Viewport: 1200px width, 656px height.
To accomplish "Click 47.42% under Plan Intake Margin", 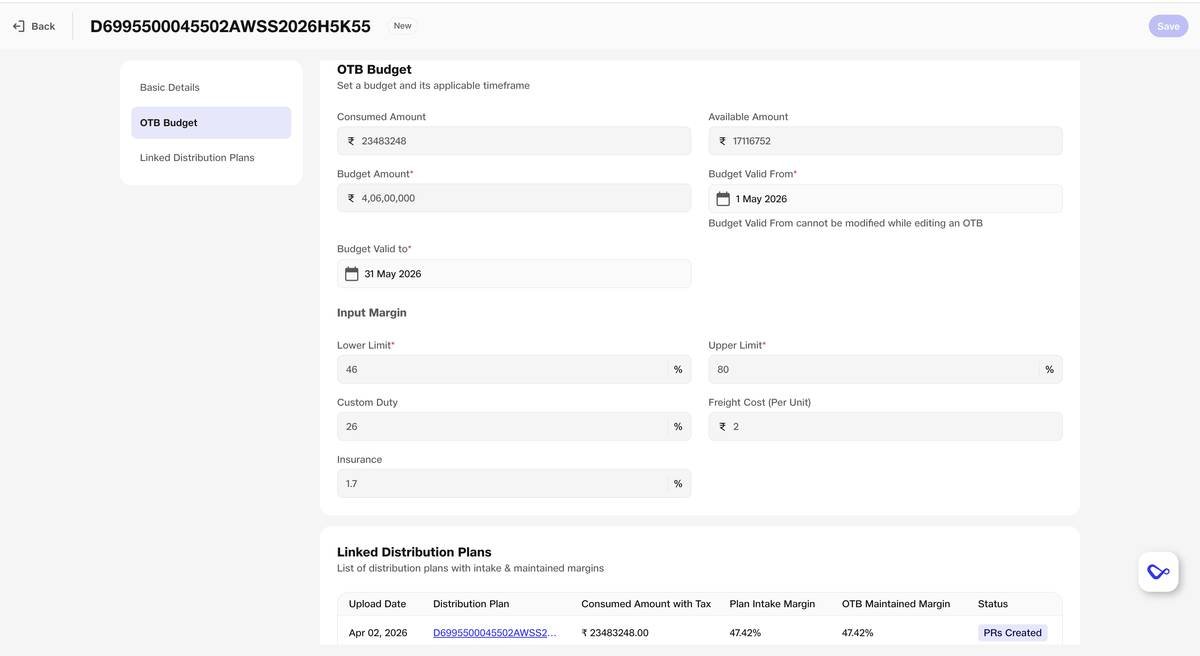I will point(745,633).
